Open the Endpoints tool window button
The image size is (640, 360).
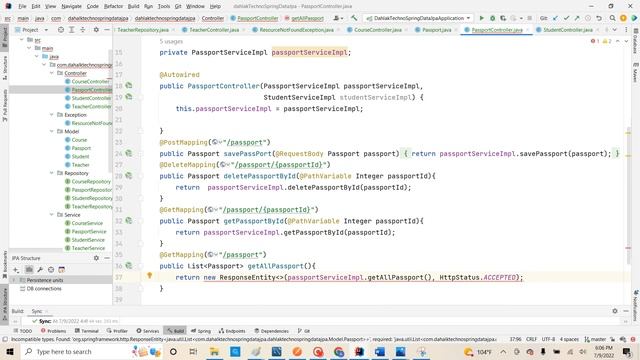point(232,331)
